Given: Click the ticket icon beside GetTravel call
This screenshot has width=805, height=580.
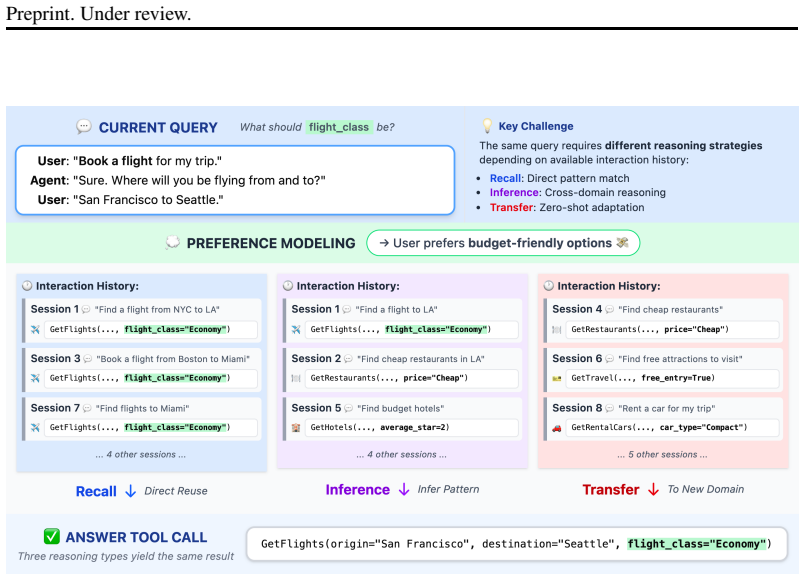Looking at the screenshot, I should [557, 379].
